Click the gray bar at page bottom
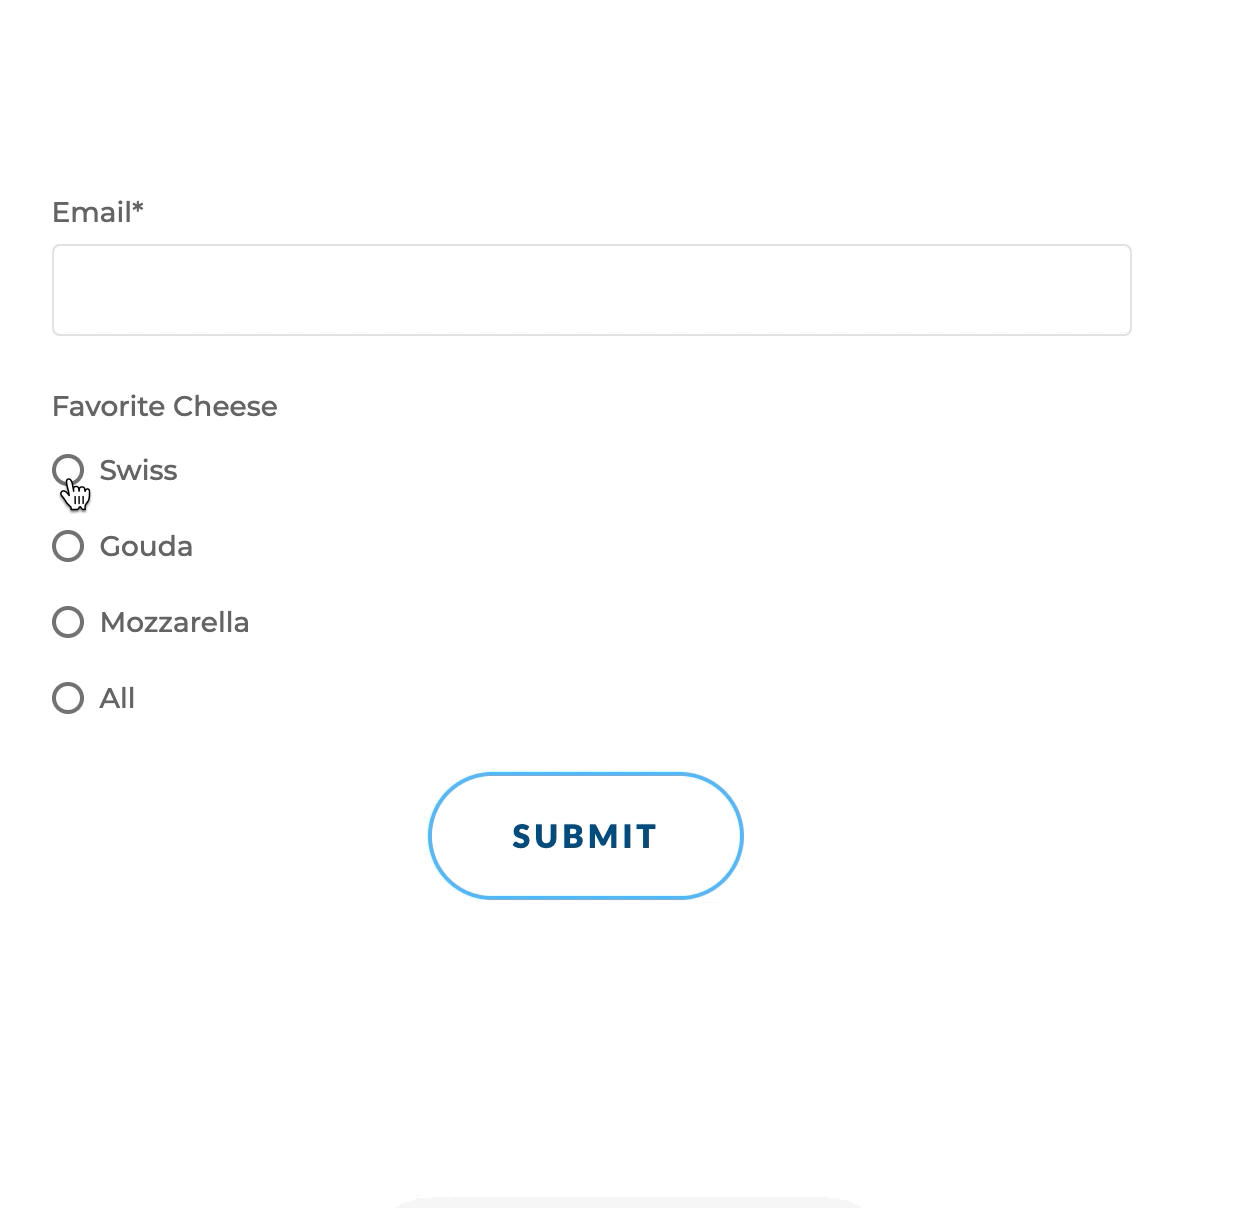Screen dimensions: 1258x1208 click(x=628, y=1202)
